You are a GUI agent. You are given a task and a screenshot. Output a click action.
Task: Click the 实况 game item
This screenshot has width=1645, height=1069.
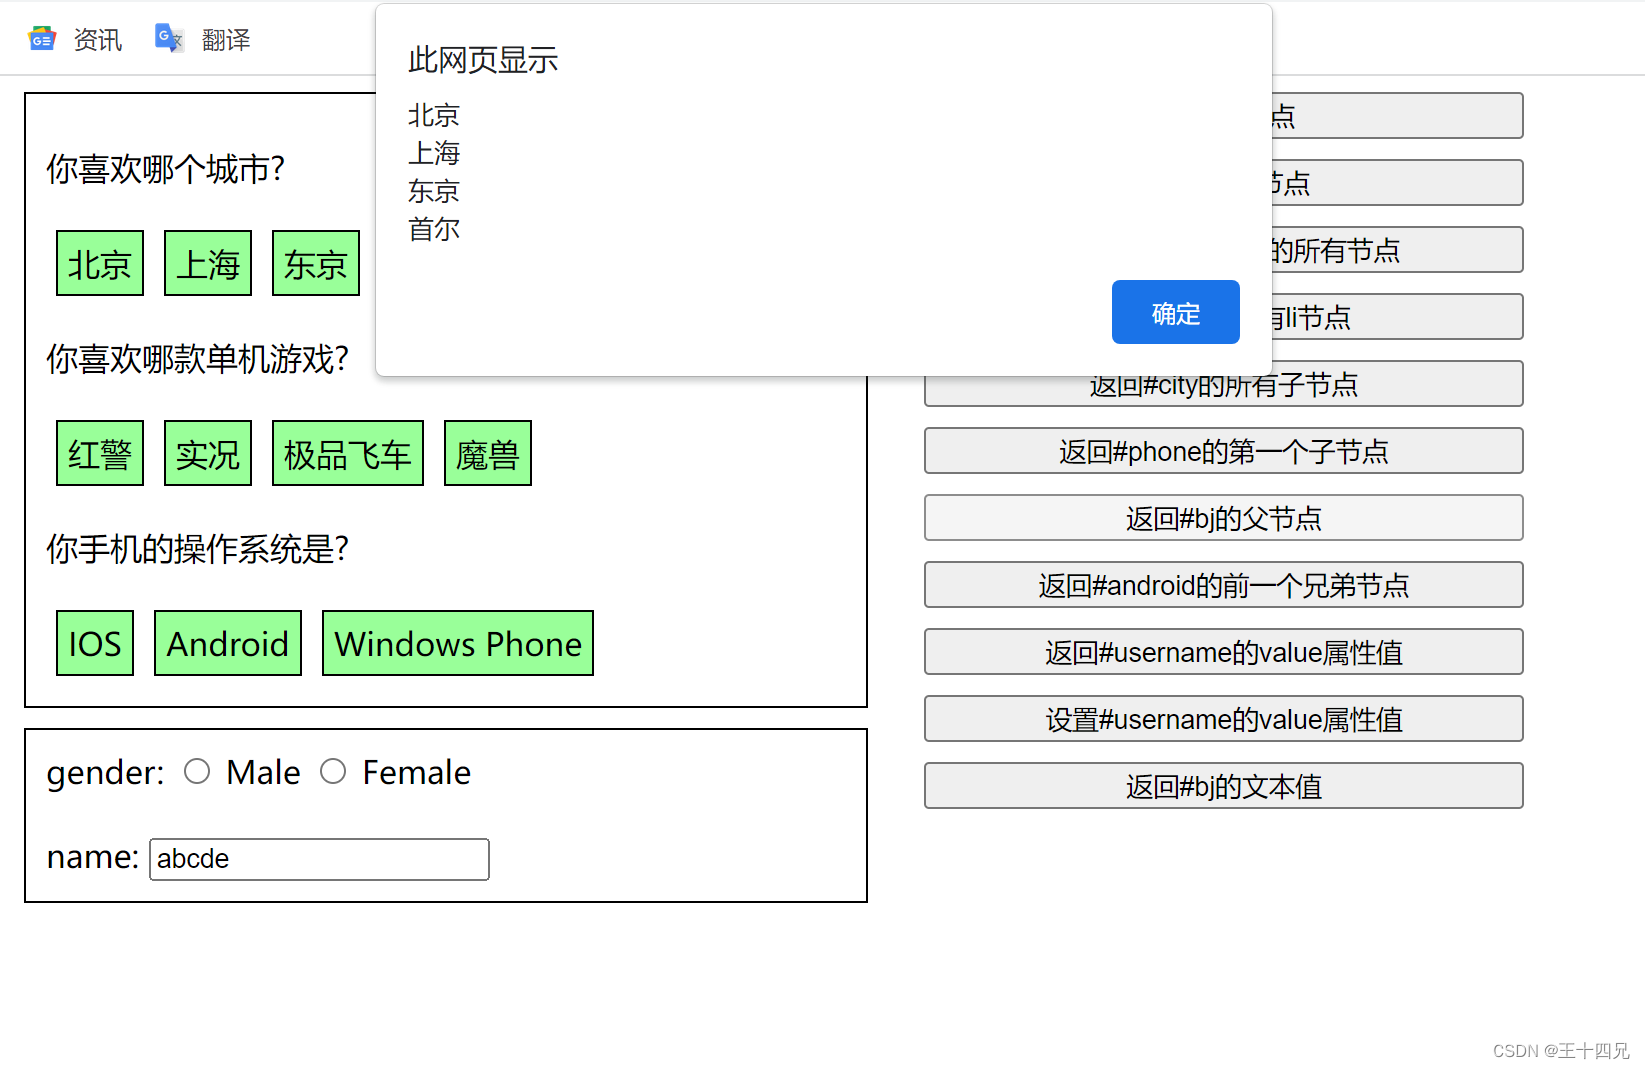coord(208,453)
